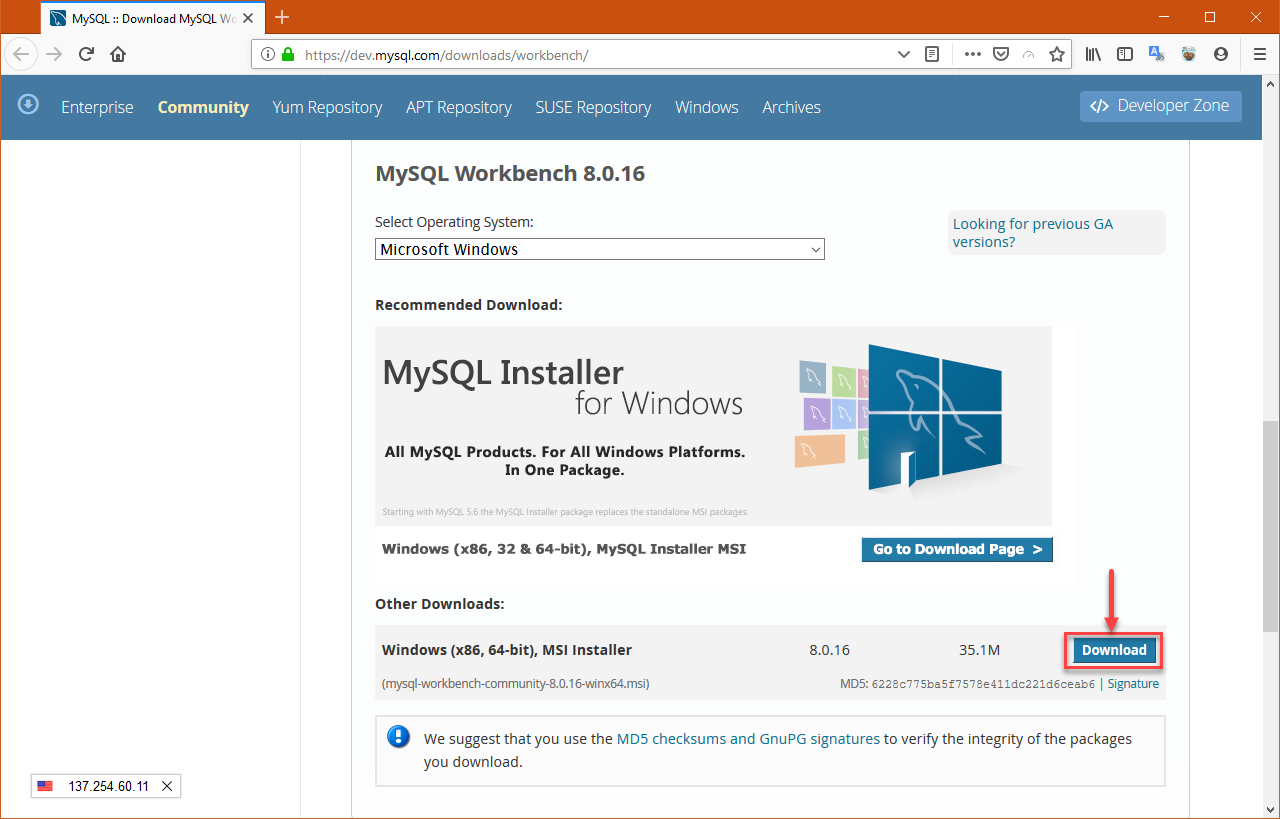Open the Enterprise nav item
Screen dimensions: 1280x819
(x=97, y=107)
